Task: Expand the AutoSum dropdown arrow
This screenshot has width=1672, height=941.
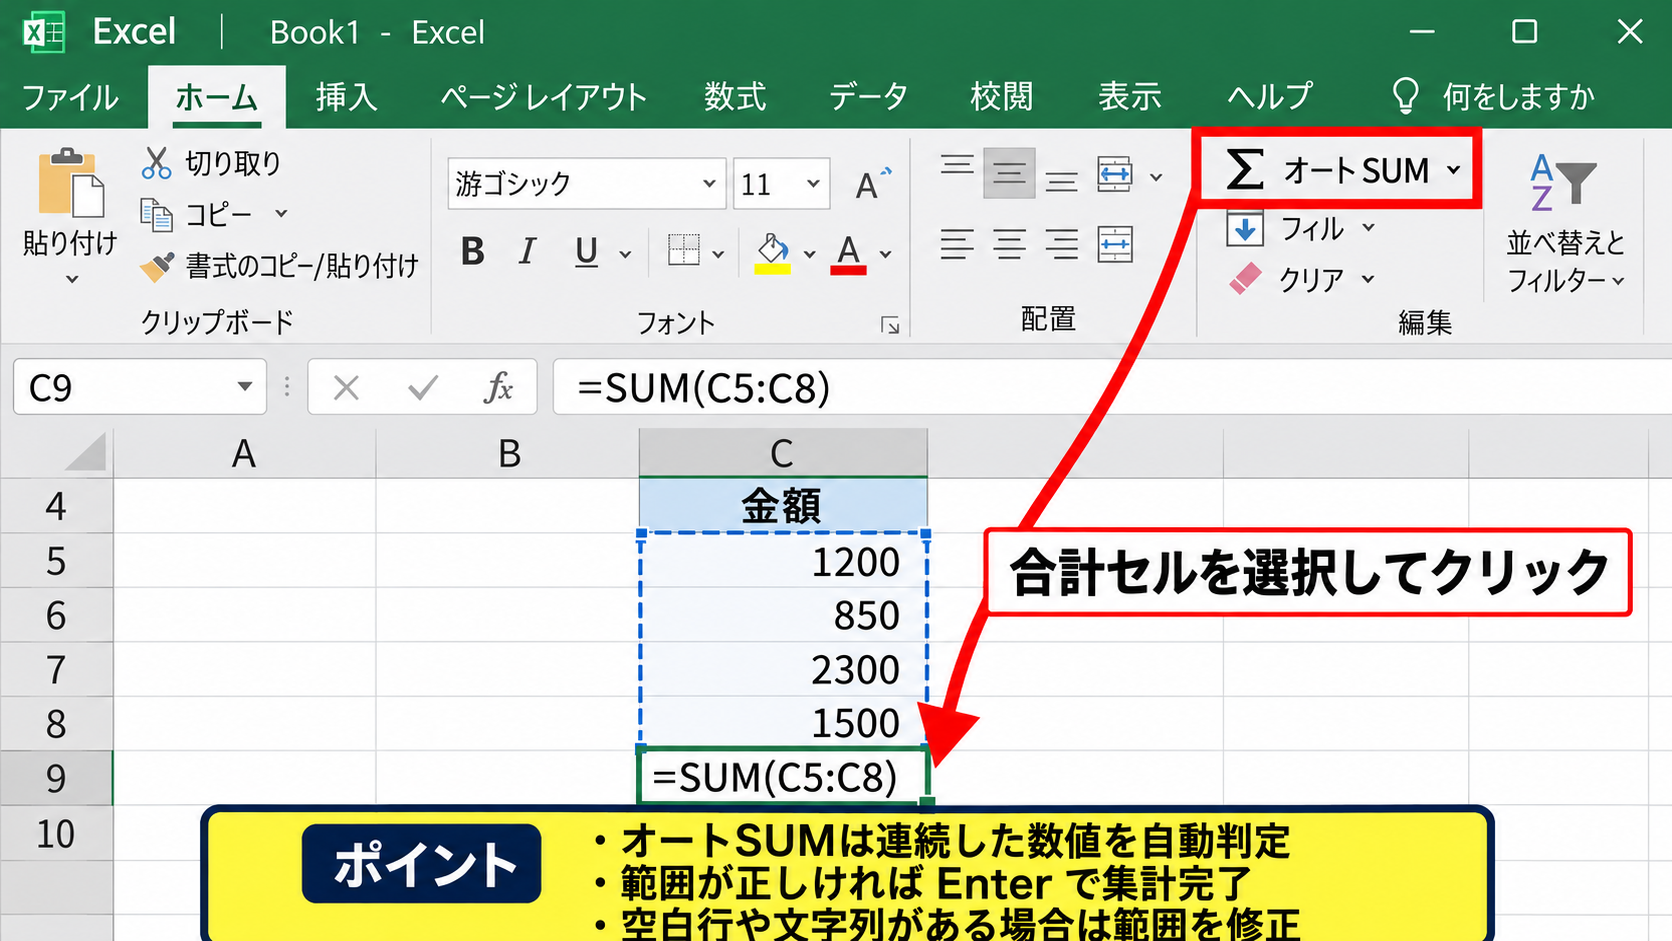Action: coord(1454,170)
